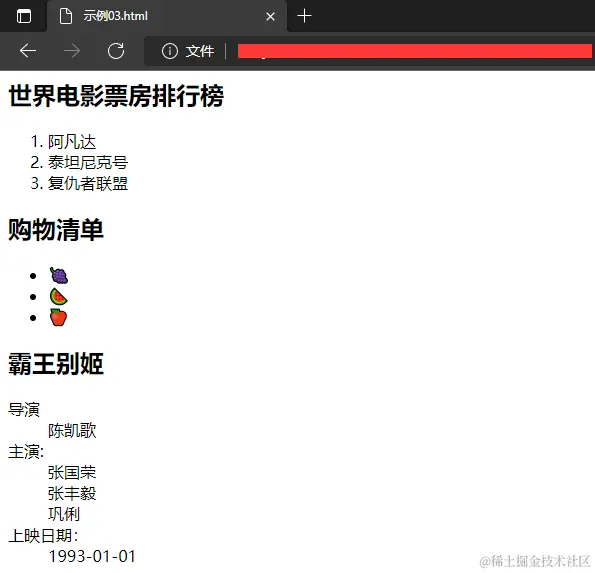Click the date 1993-01-01
The height and width of the screenshot is (573, 595).
[x=92, y=557]
